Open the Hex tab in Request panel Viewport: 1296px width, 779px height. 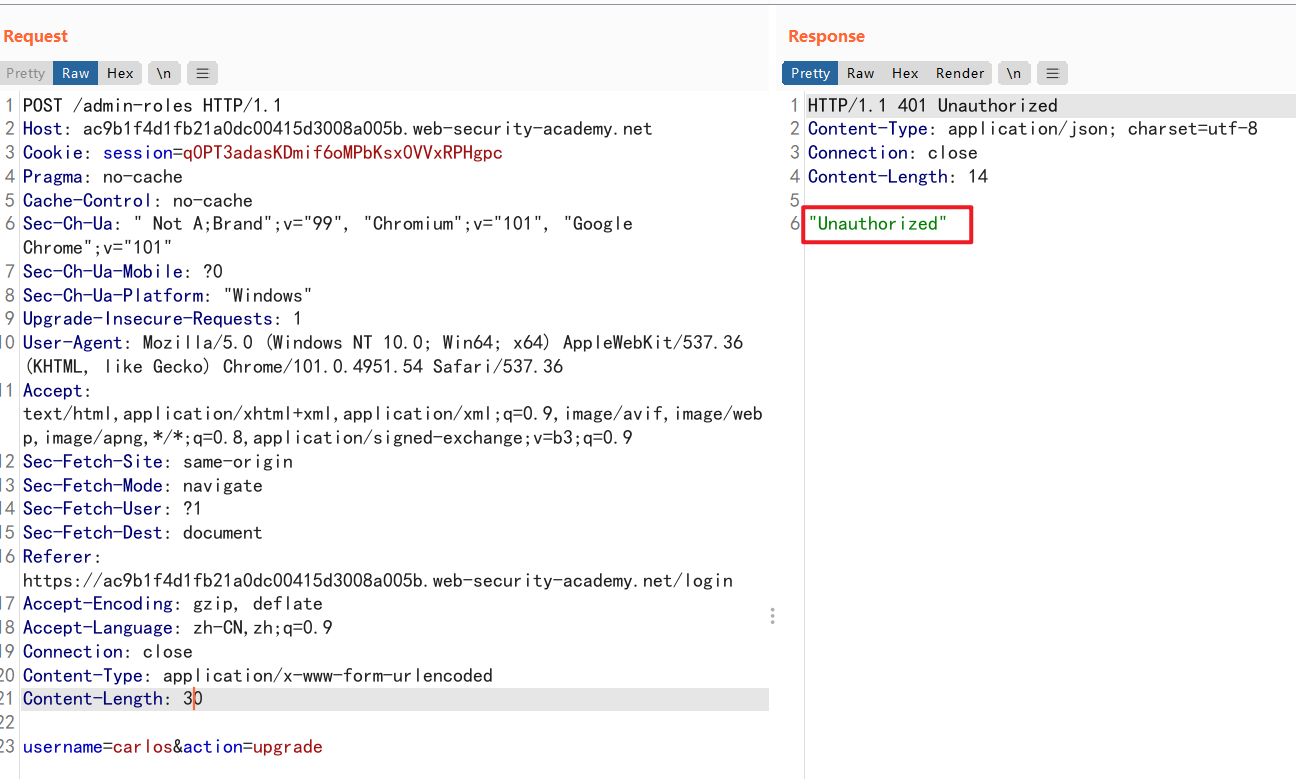[120, 73]
